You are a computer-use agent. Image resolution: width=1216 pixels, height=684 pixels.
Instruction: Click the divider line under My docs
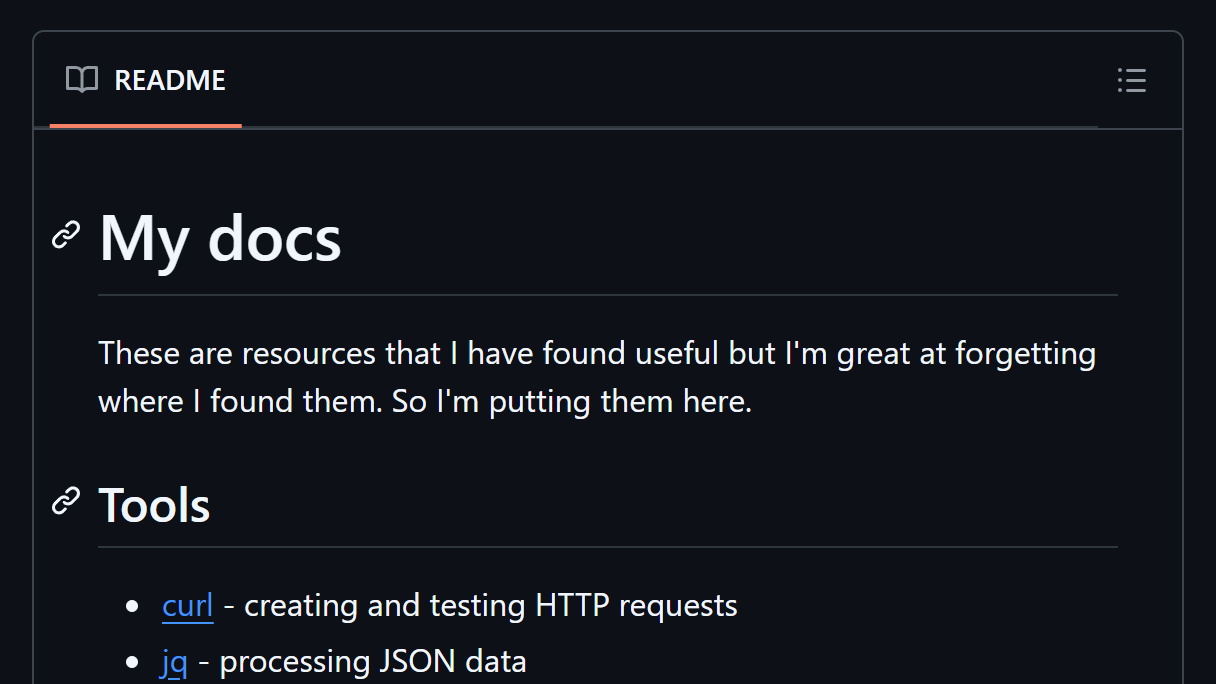point(608,295)
